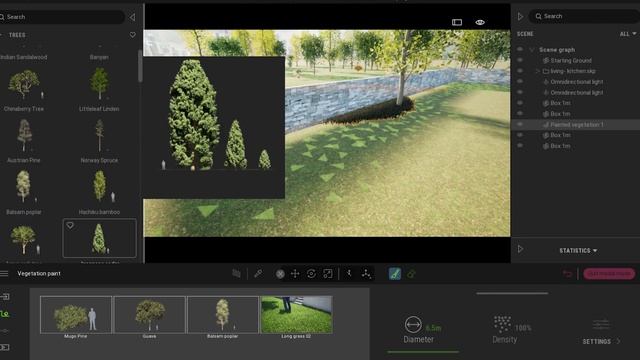Click the library Search field on the left

[x=62, y=17]
